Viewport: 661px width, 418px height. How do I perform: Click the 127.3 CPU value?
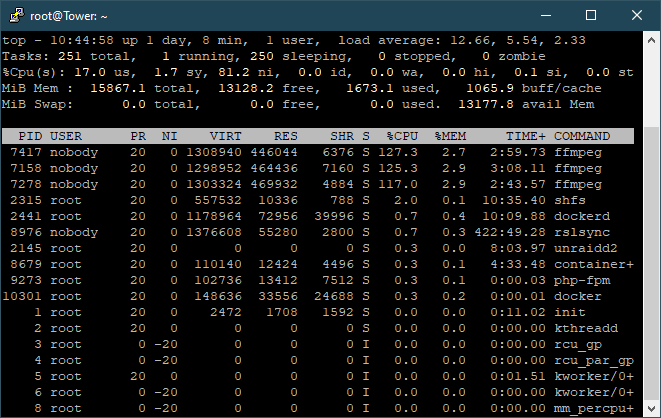pos(398,152)
